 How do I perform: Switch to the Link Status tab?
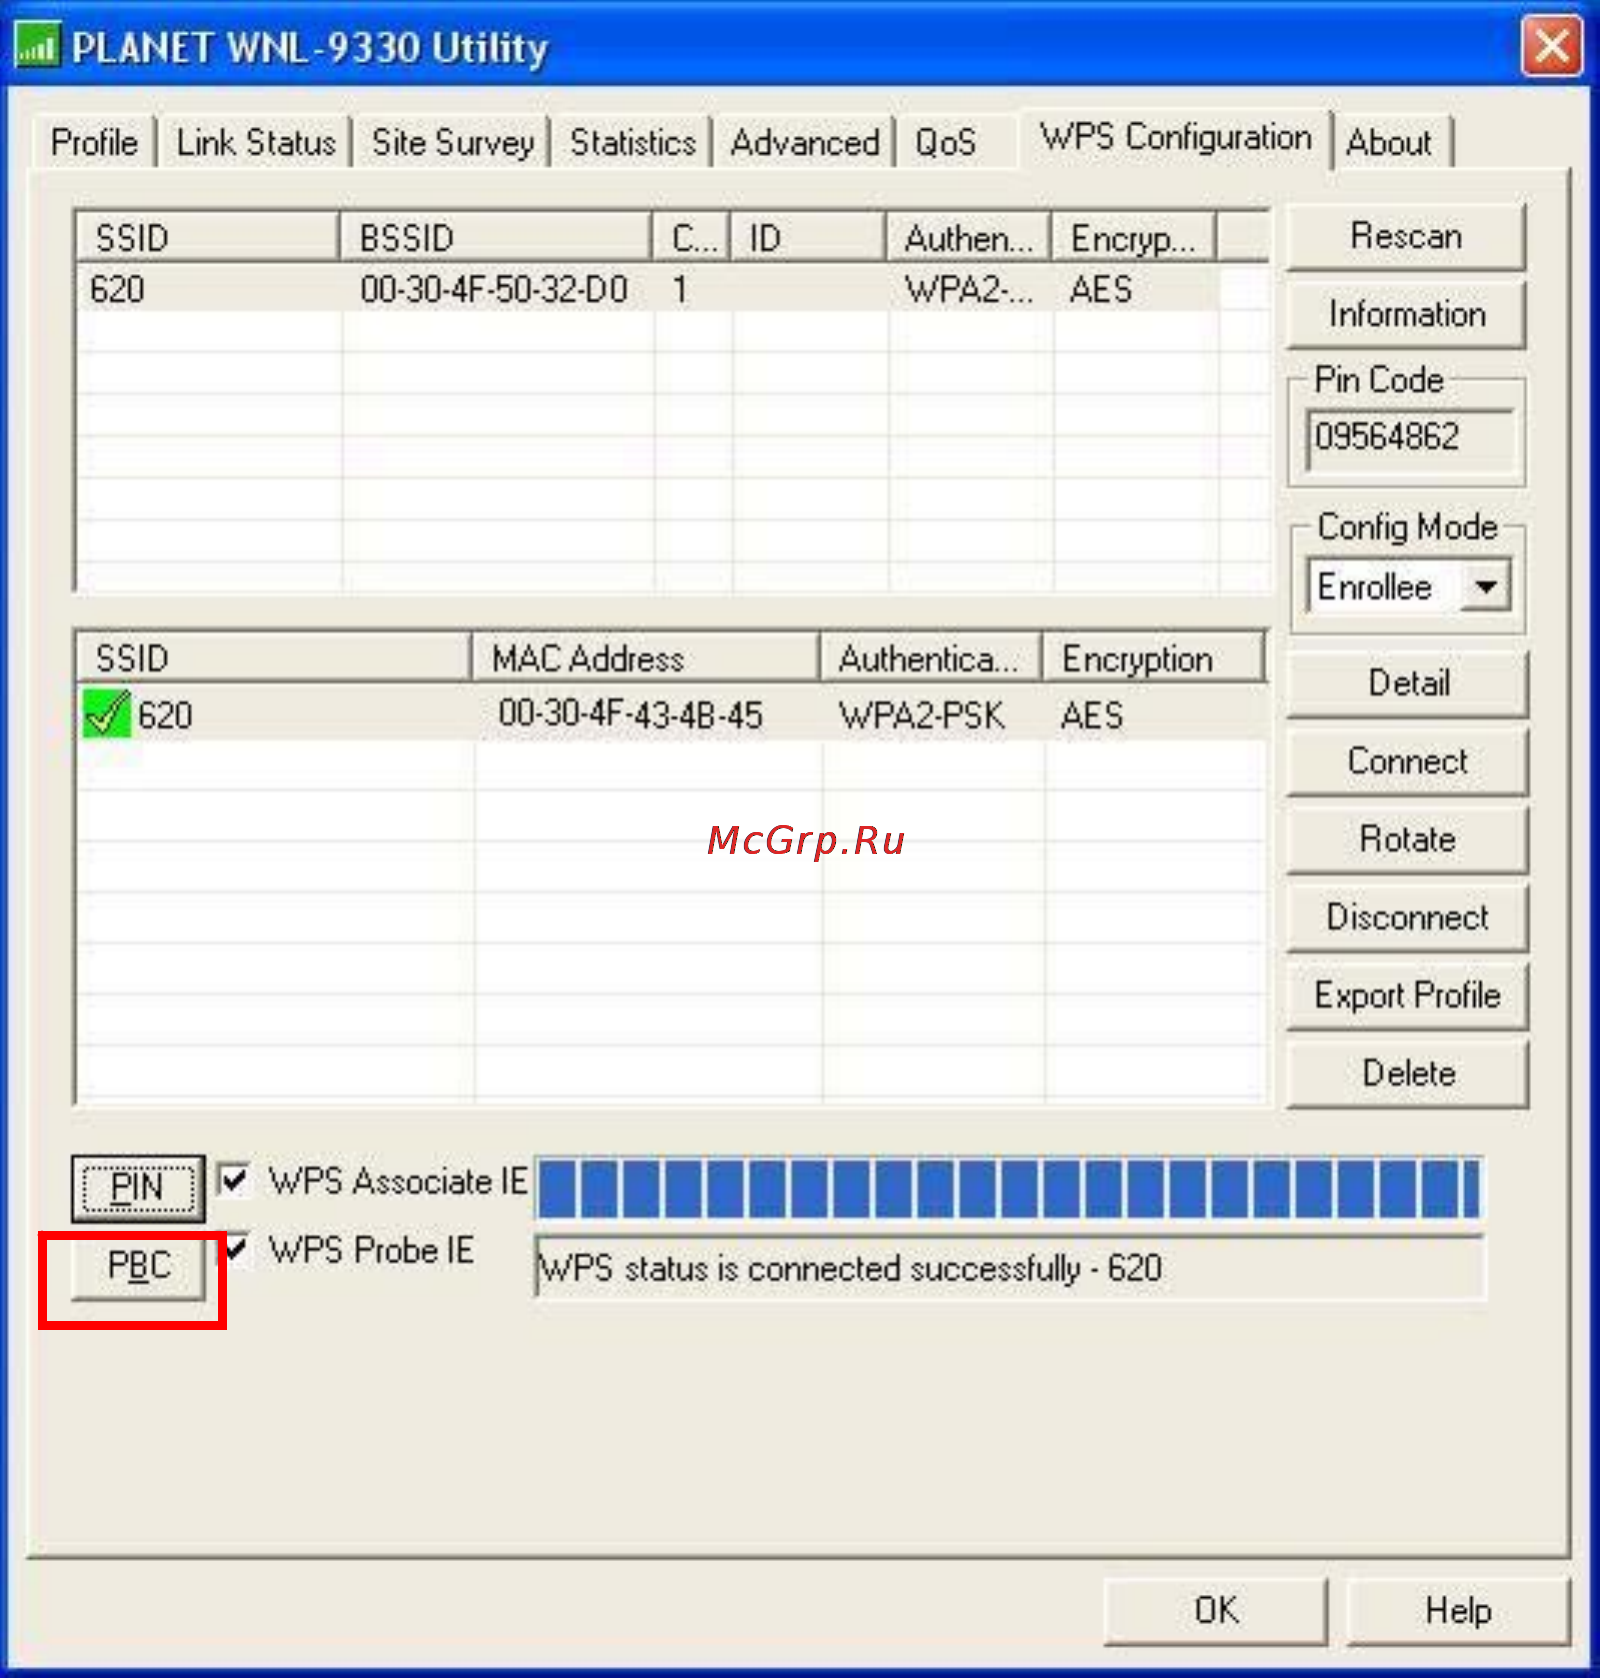[256, 142]
